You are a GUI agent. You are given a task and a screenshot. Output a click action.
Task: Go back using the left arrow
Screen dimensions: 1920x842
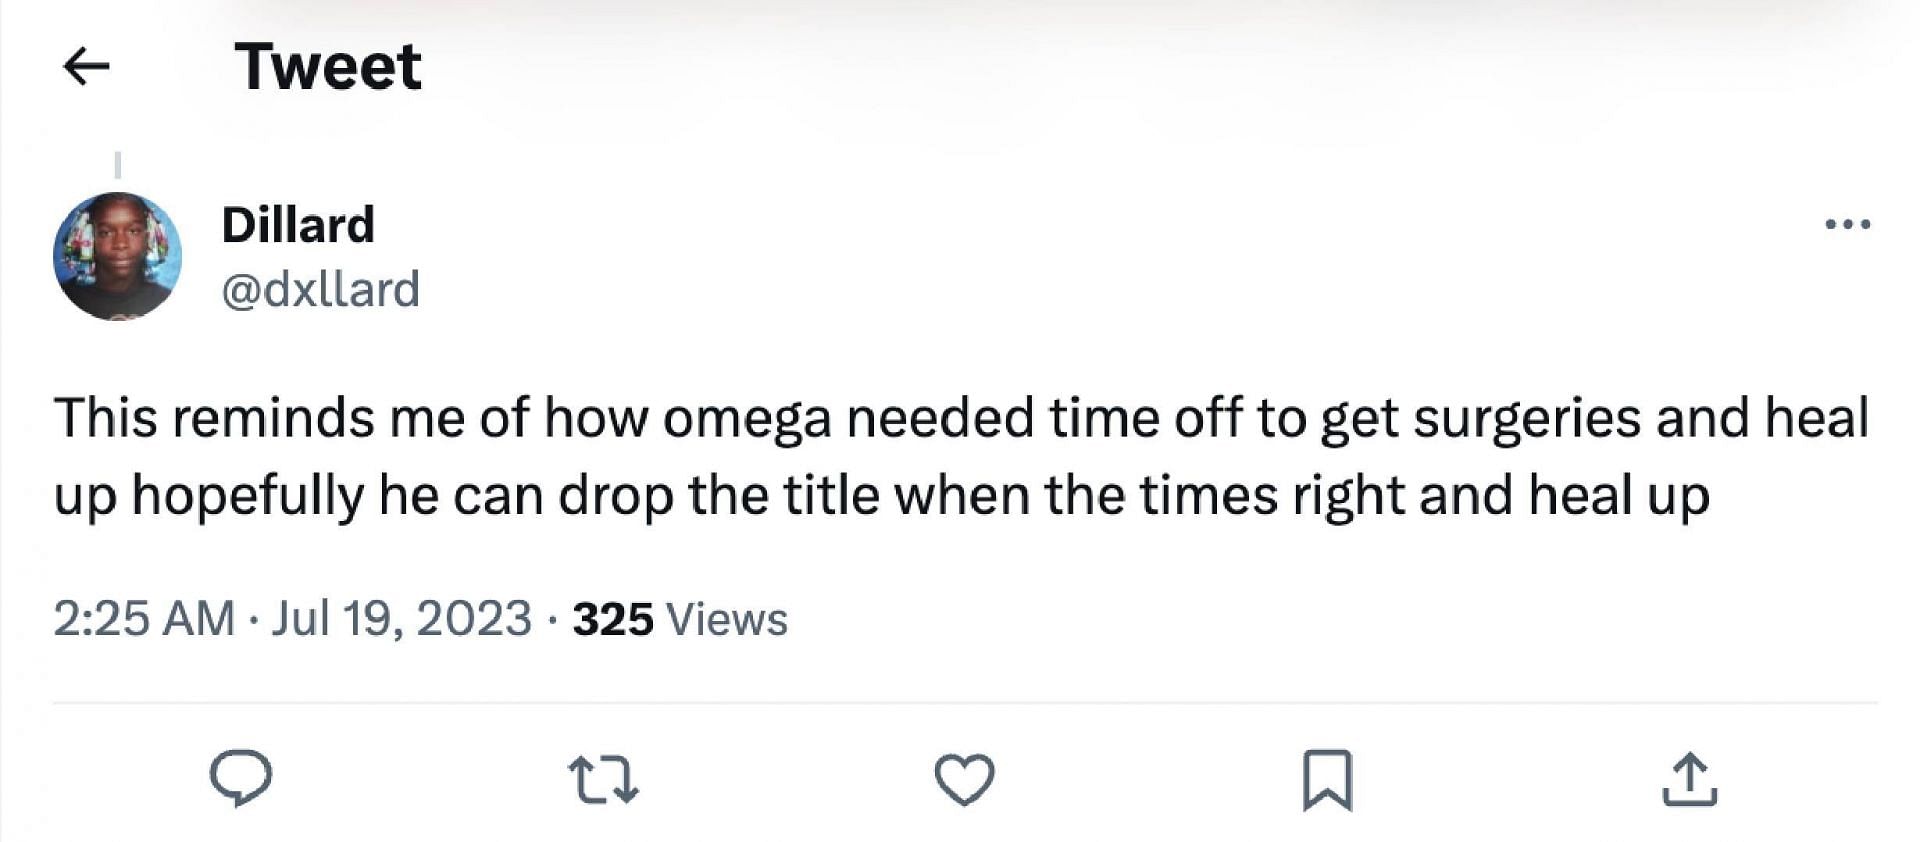click(x=86, y=67)
